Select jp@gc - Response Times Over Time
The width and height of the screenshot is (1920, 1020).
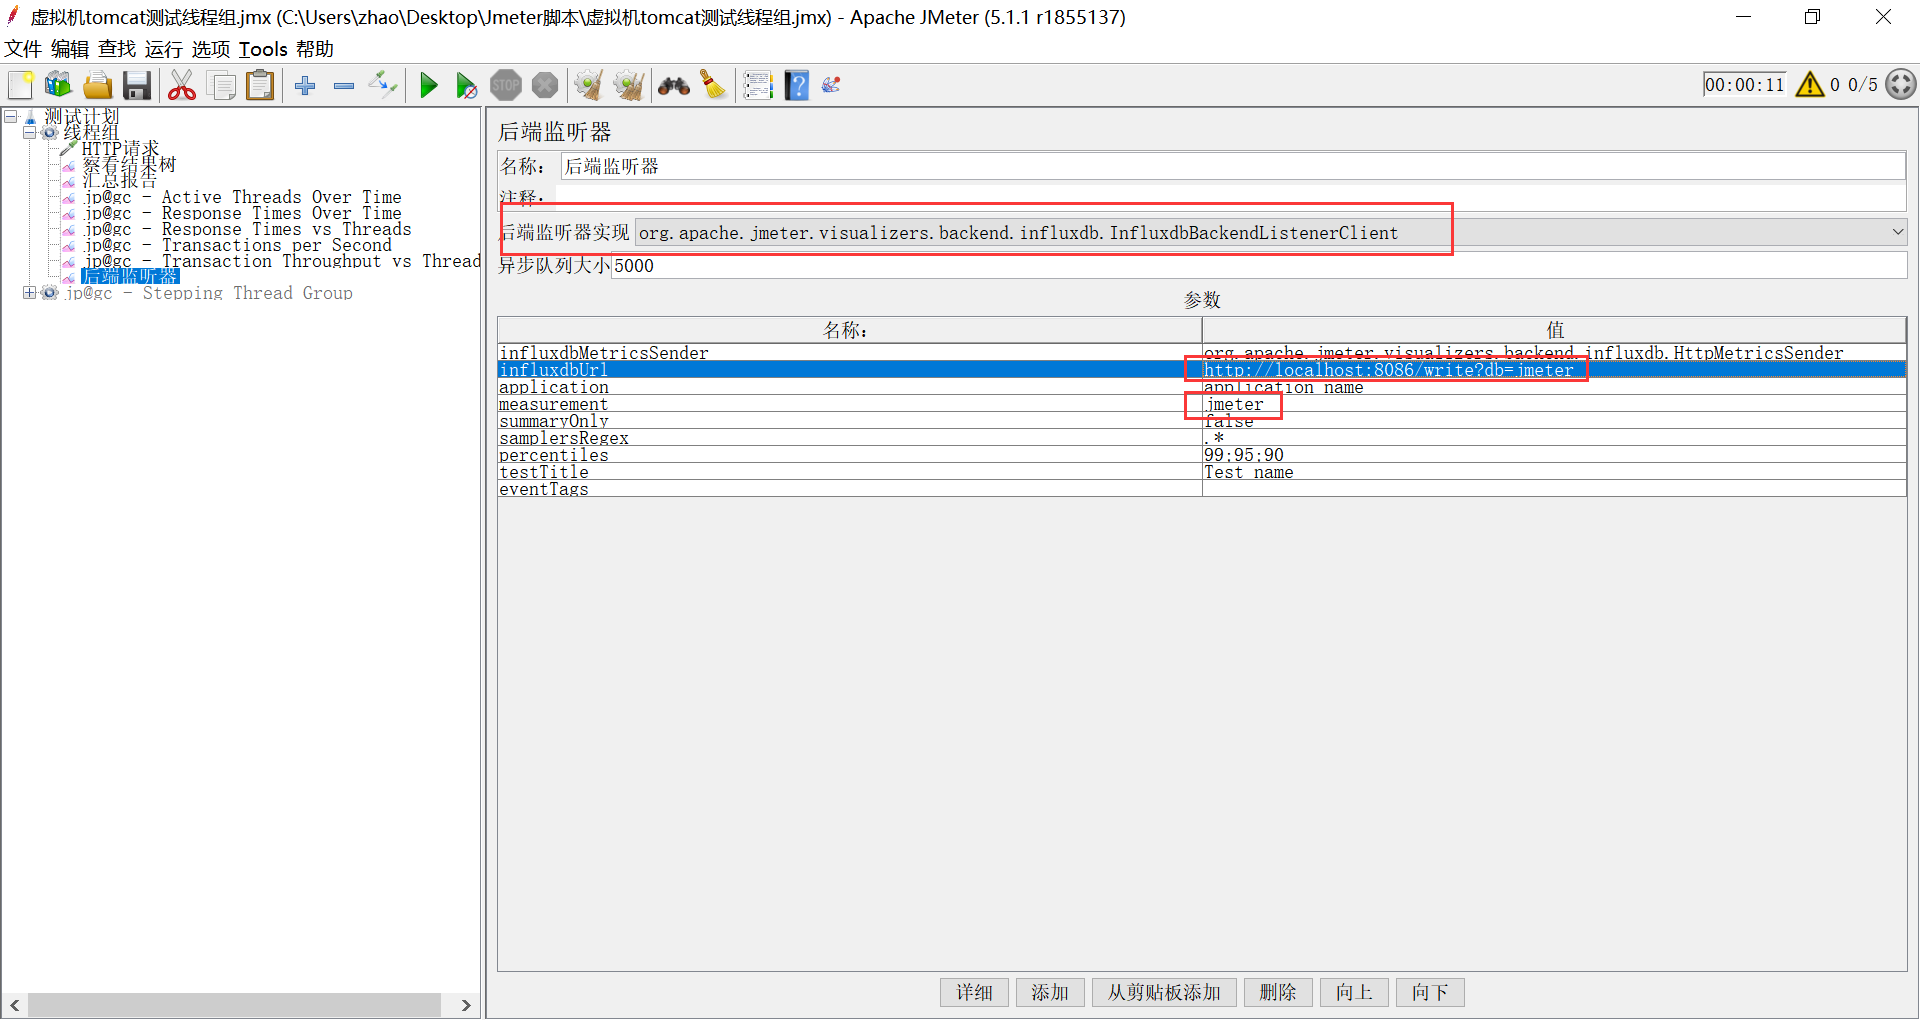(243, 213)
